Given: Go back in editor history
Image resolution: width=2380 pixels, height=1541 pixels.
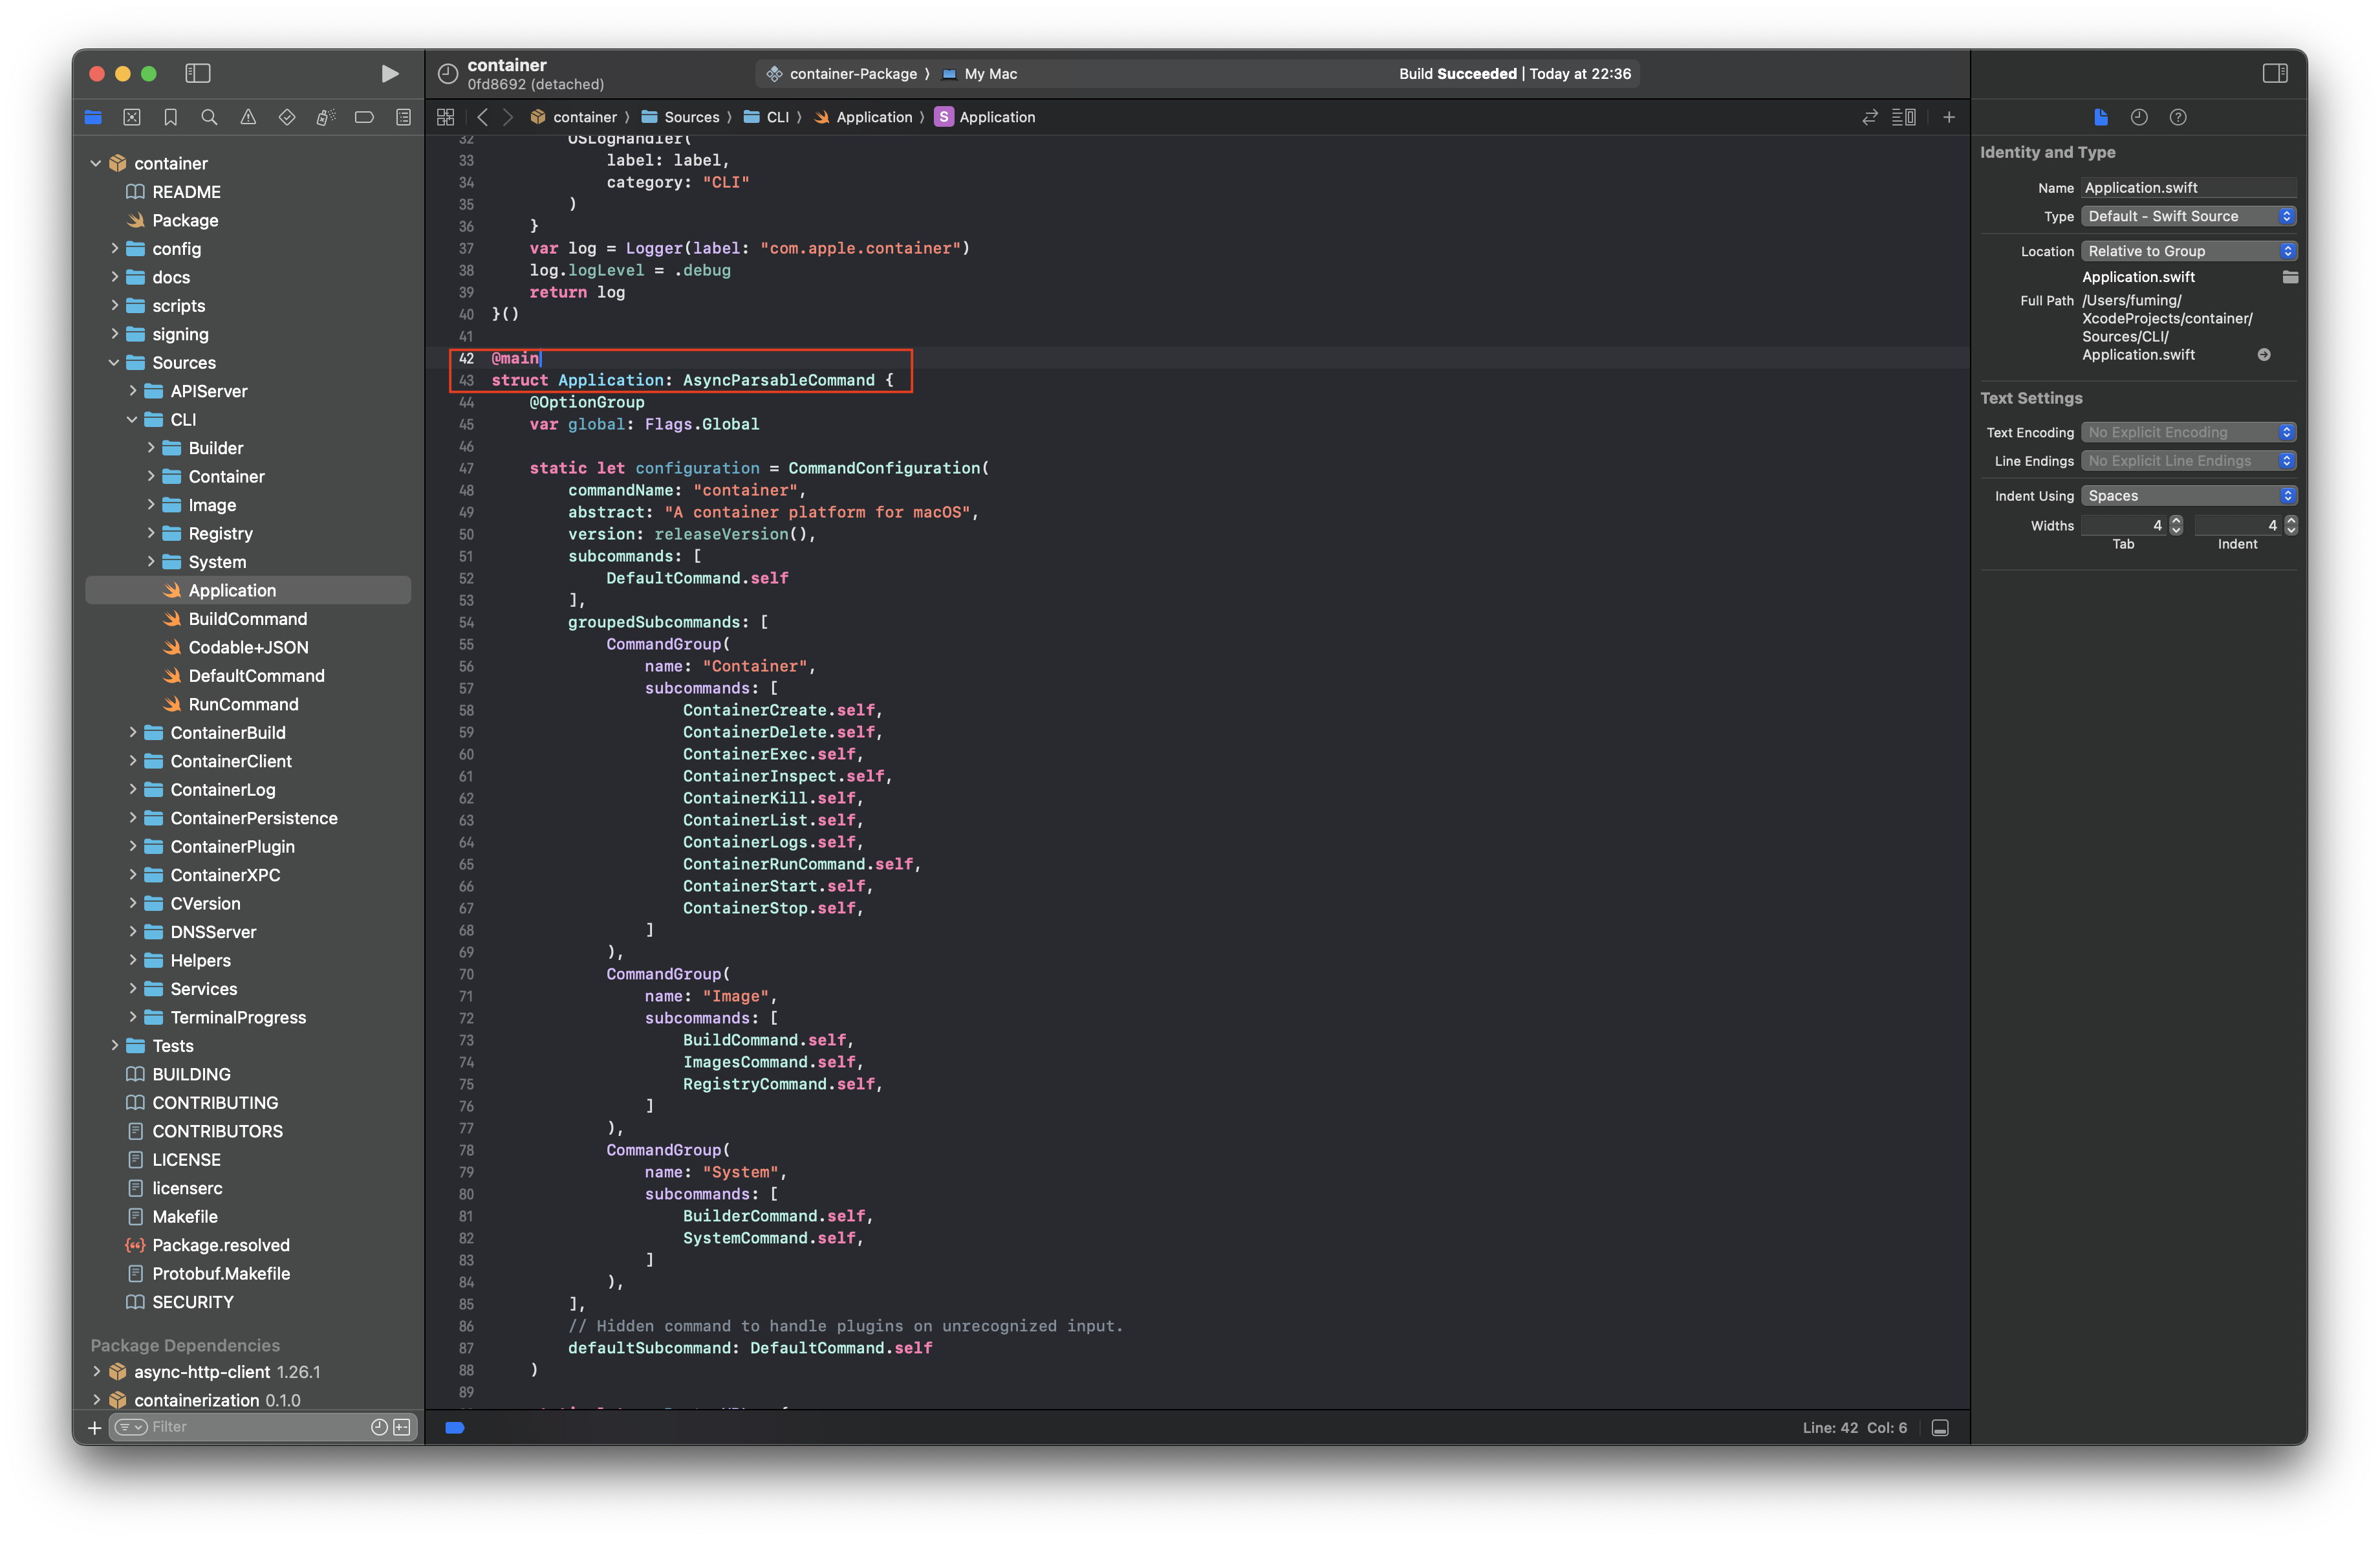Looking at the screenshot, I should click(483, 117).
